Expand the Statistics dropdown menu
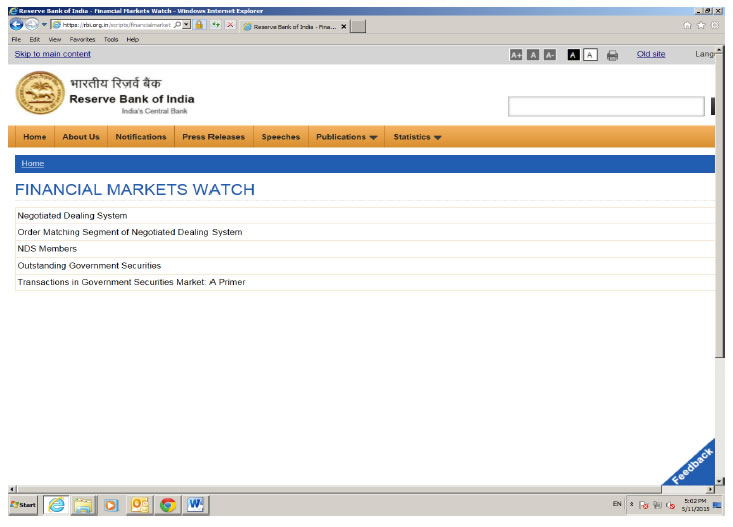Screen dimensions: 733x527 point(417,137)
